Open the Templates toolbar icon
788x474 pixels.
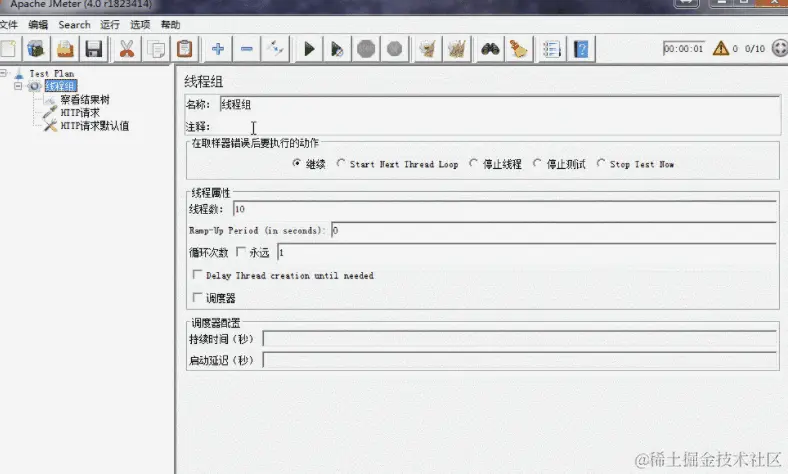point(36,49)
